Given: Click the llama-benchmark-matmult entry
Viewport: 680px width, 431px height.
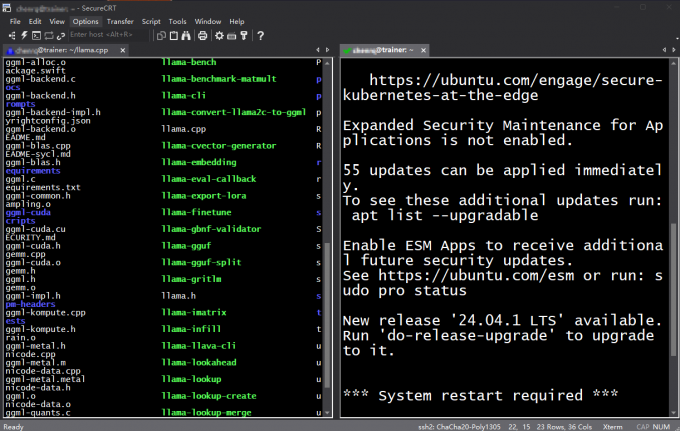Looking at the screenshot, I should [219, 79].
